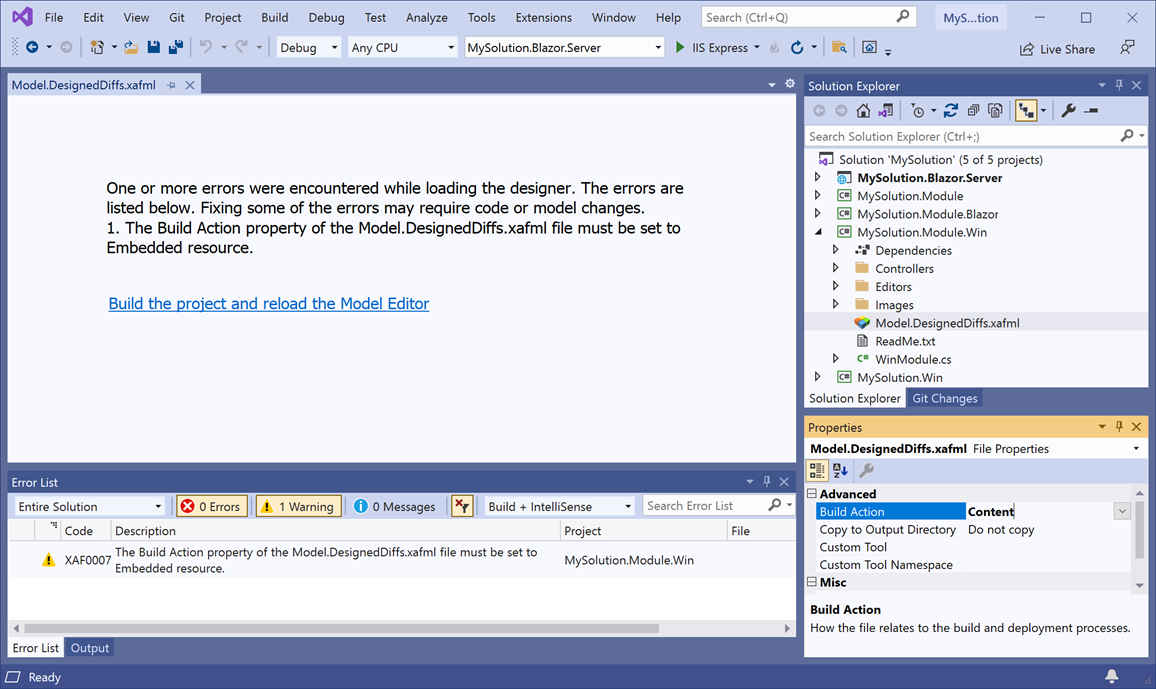Click the Navigate Backward arrow in the main toolbar

coord(32,47)
